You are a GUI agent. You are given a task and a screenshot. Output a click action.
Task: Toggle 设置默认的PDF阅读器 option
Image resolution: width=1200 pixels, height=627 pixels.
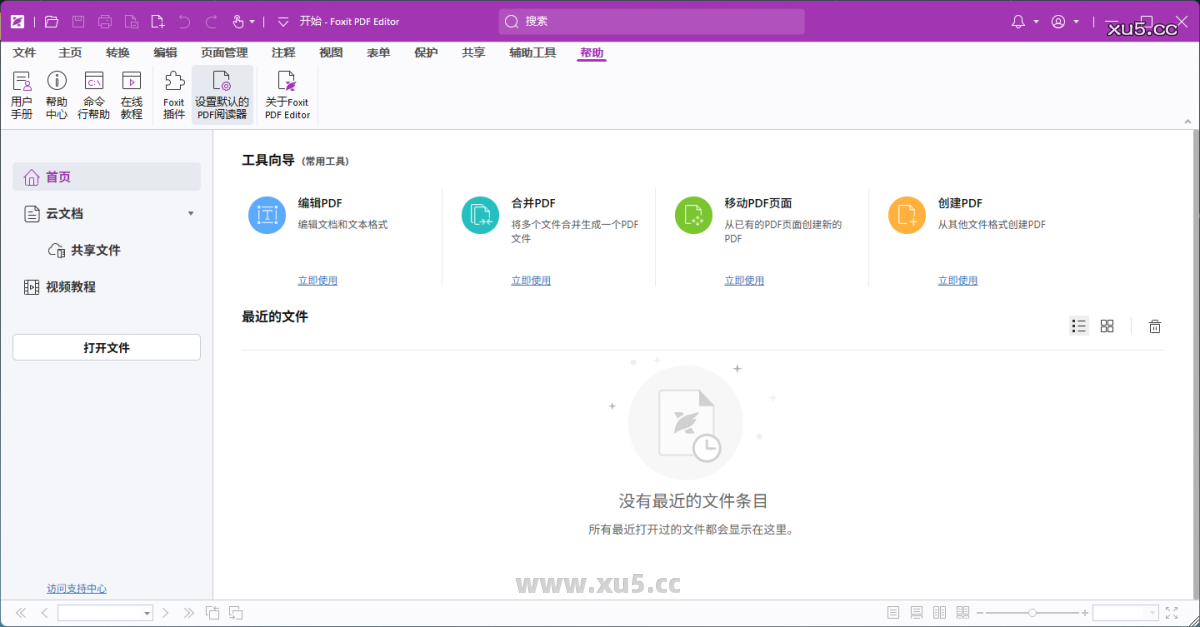coord(222,93)
